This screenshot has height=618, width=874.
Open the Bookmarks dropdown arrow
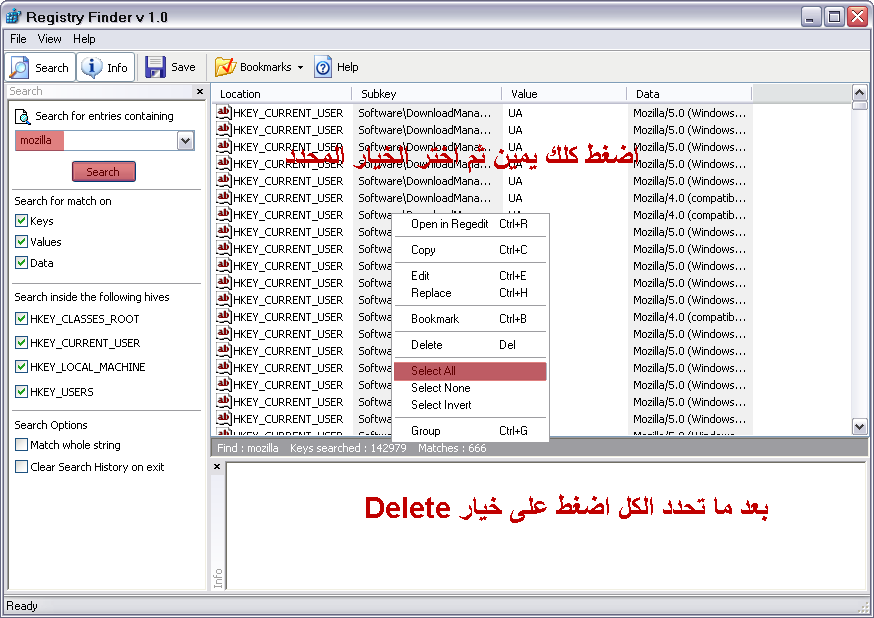click(300, 67)
